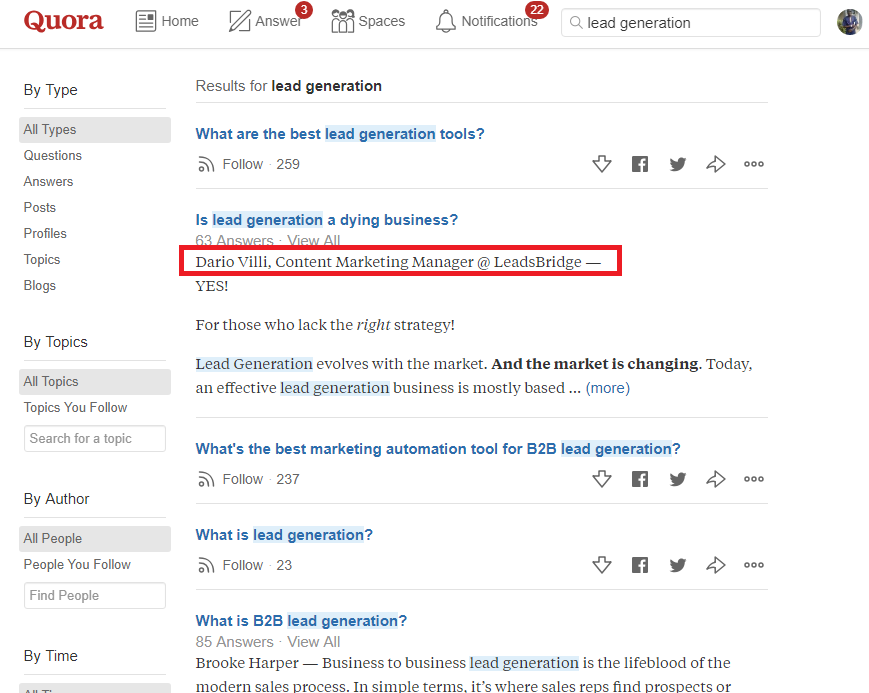Open the Notifications bell

(445, 22)
